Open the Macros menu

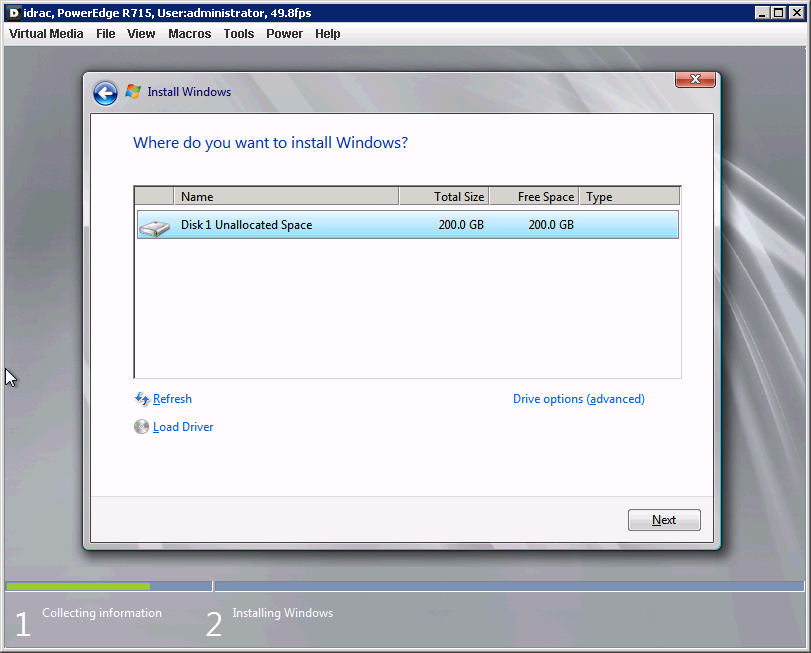point(189,34)
